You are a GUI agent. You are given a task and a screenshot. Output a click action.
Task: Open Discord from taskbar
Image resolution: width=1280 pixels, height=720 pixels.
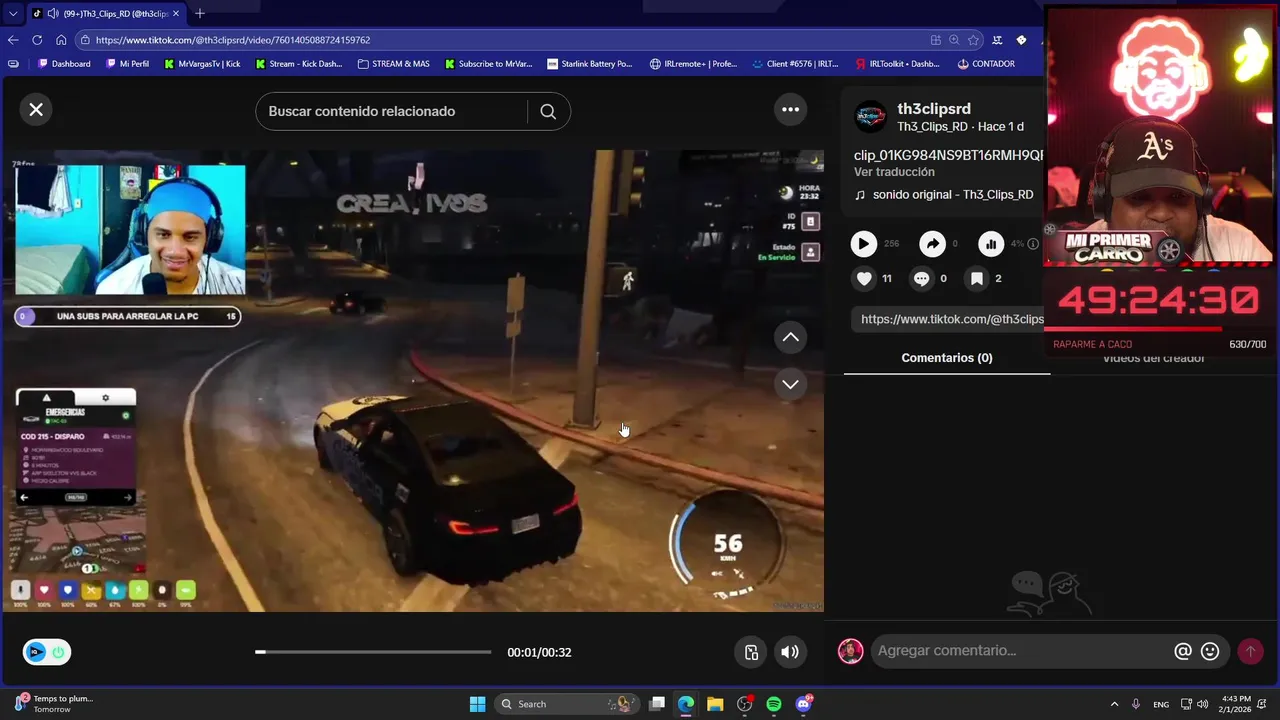pyautogui.click(x=803, y=704)
